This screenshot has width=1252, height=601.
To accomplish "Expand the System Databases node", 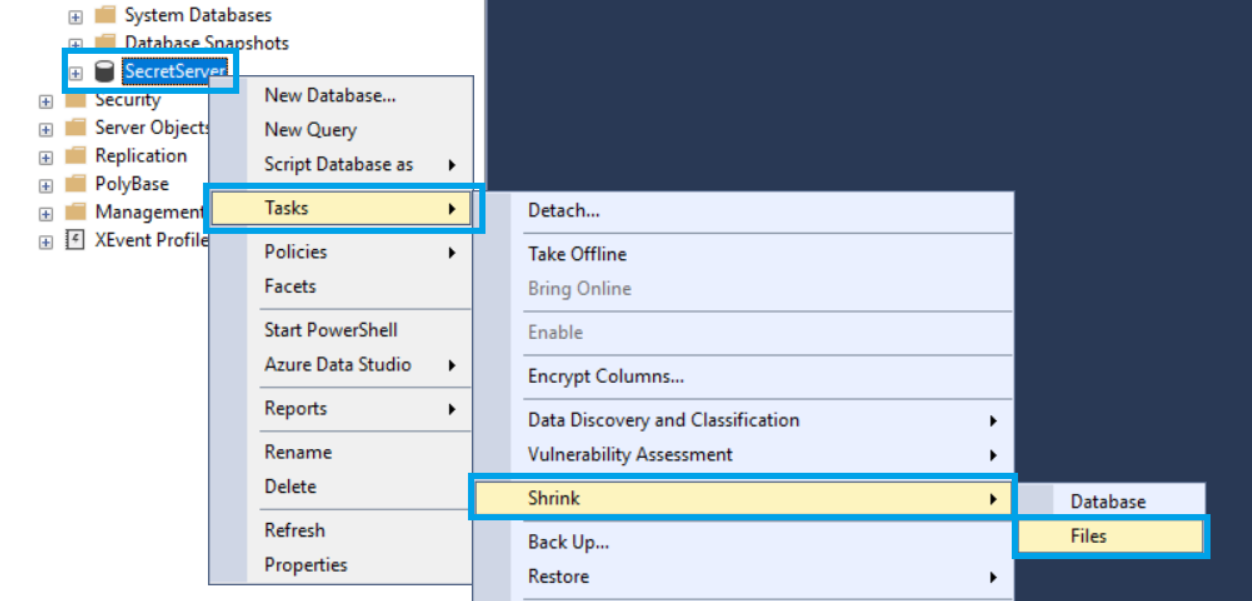I will [x=75, y=17].
